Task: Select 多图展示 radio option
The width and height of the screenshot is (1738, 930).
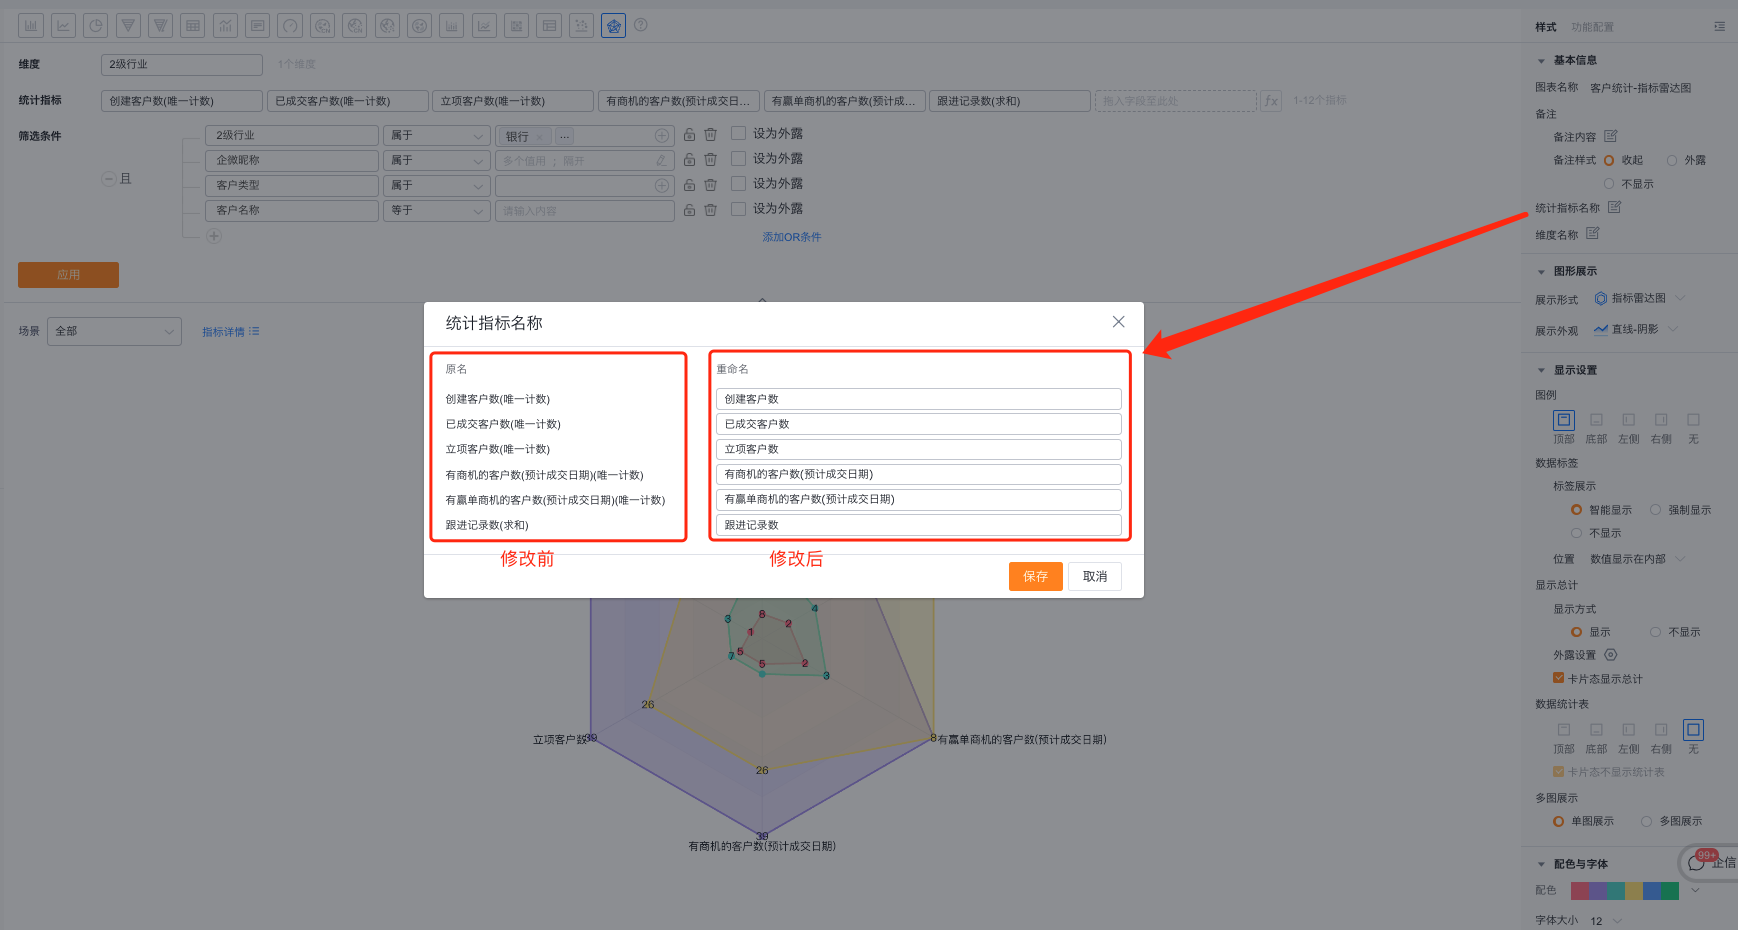Action: click(x=1646, y=821)
